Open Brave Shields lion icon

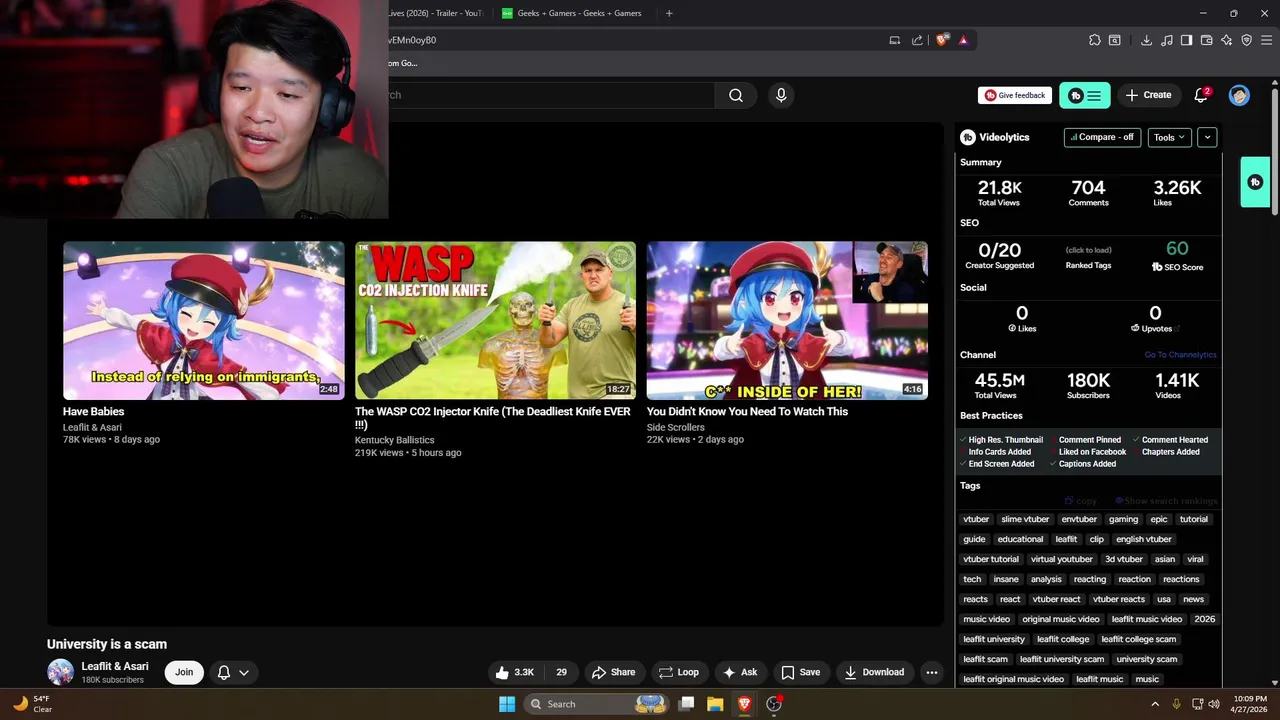point(942,40)
